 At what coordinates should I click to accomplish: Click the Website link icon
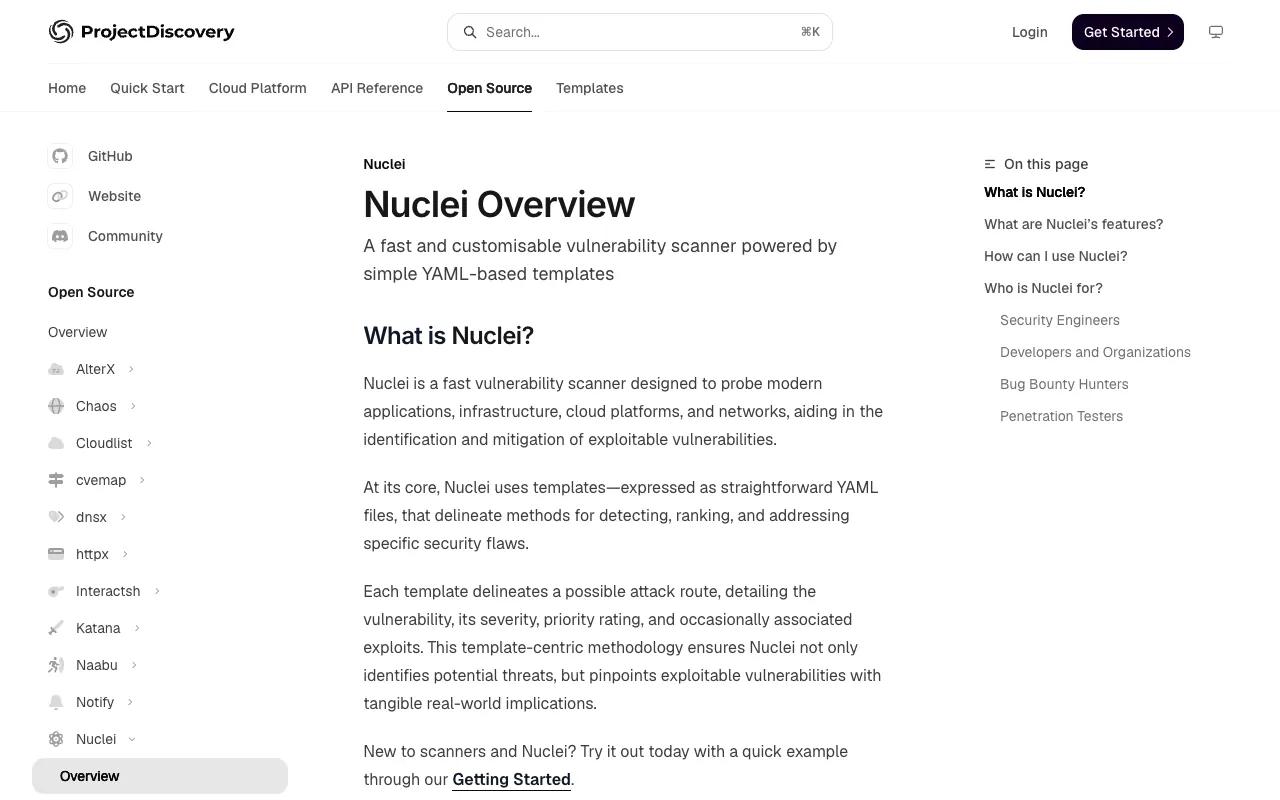pyautogui.click(x=60, y=196)
